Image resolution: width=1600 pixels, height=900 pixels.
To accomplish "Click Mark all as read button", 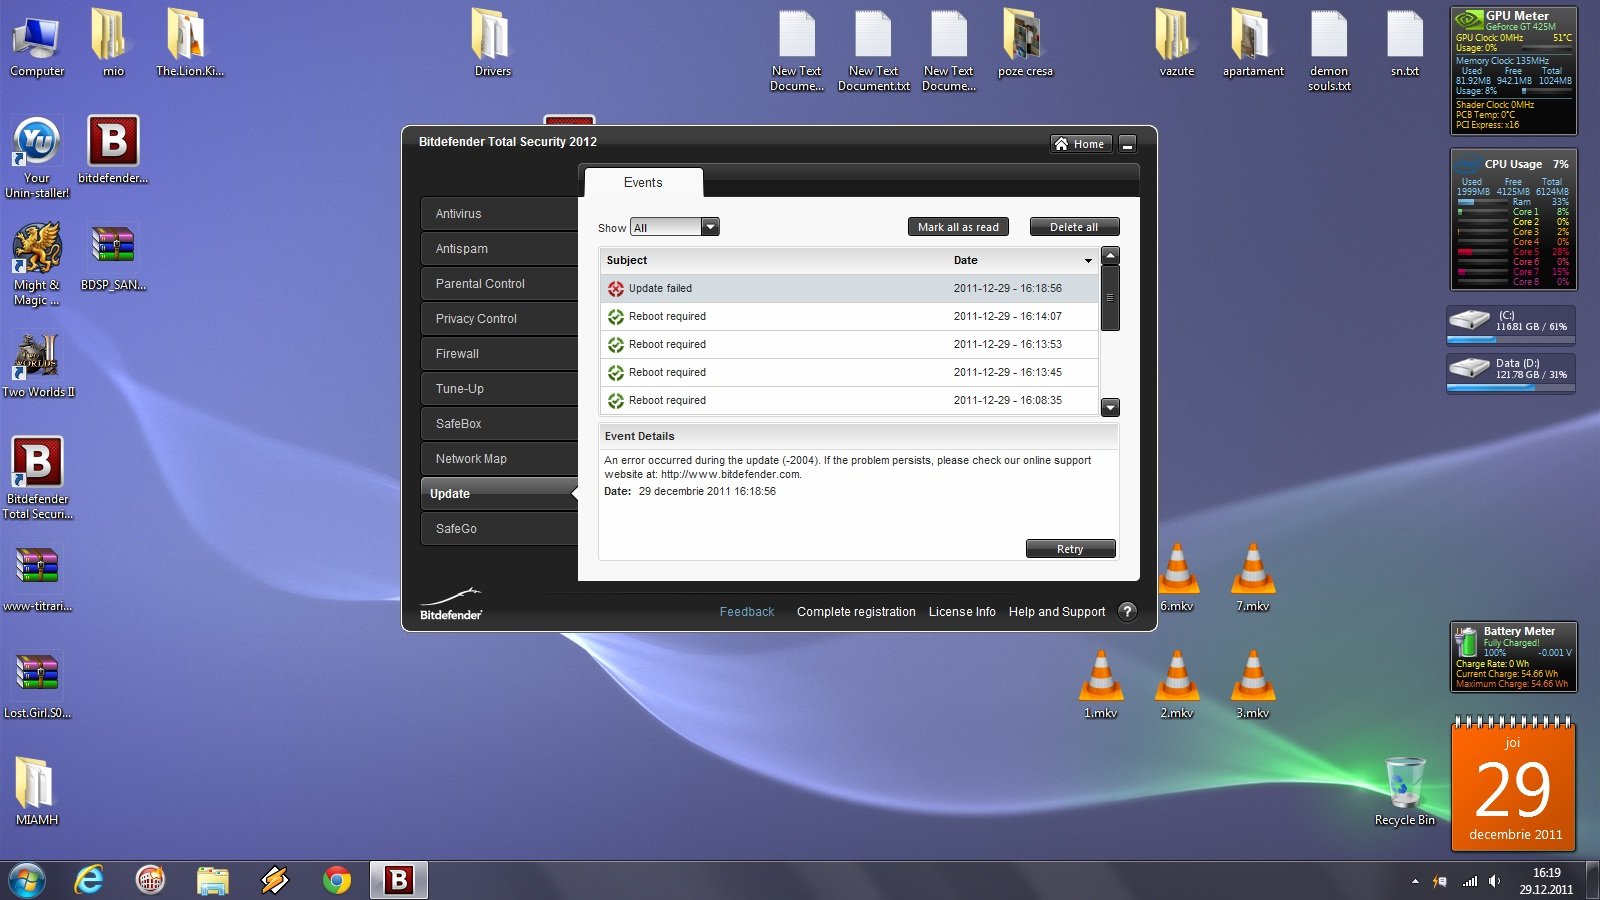I will click(x=958, y=227).
